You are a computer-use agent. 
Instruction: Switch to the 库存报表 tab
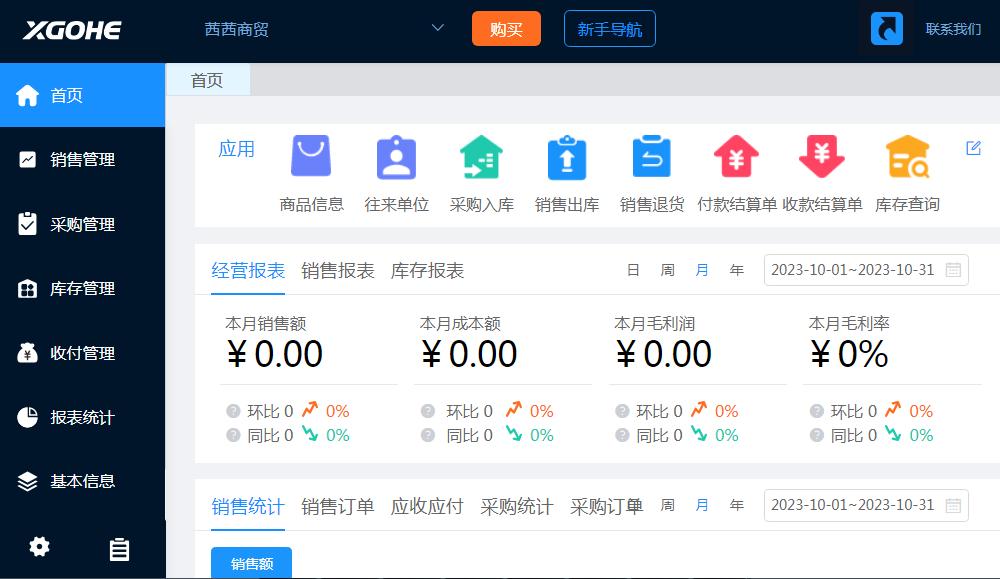pyautogui.click(x=427, y=270)
